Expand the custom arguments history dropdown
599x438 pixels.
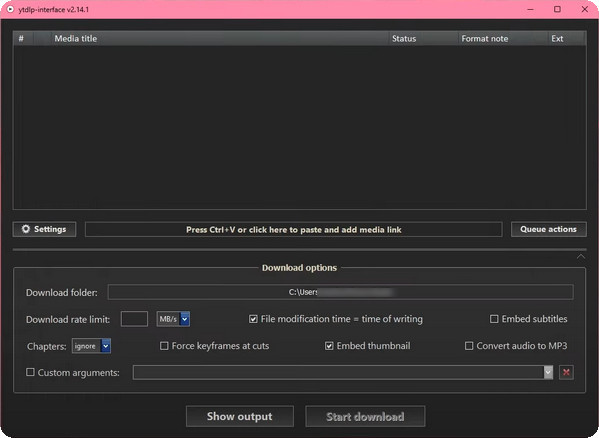coord(548,372)
